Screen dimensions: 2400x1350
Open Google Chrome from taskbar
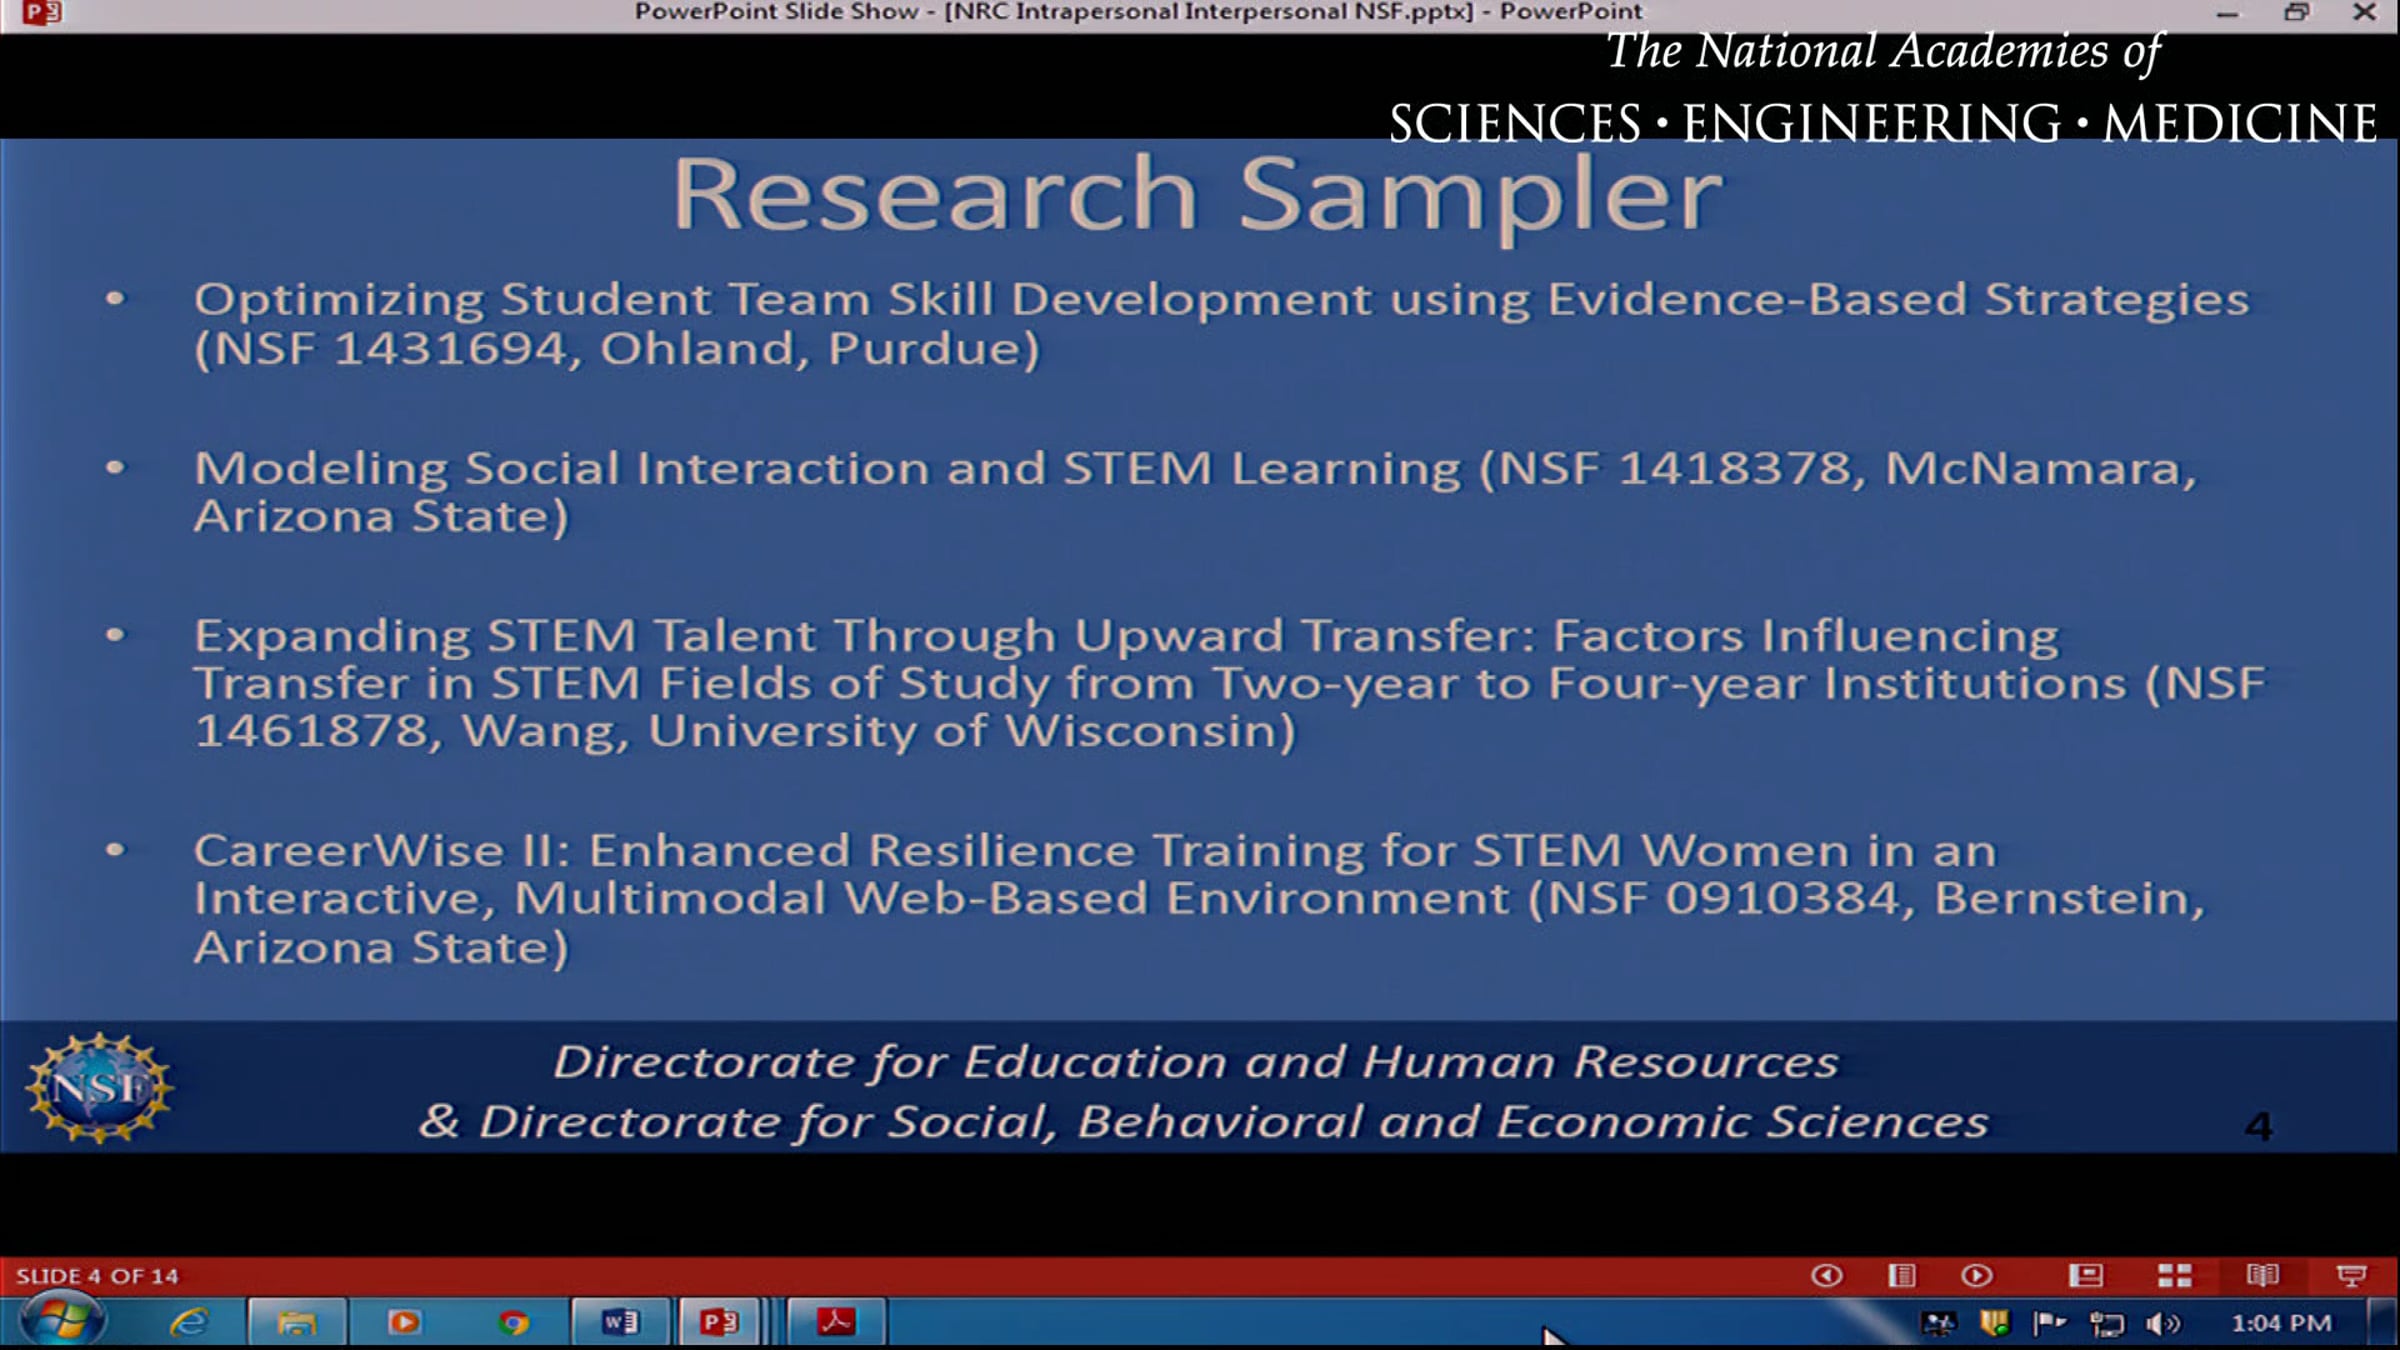click(513, 1323)
